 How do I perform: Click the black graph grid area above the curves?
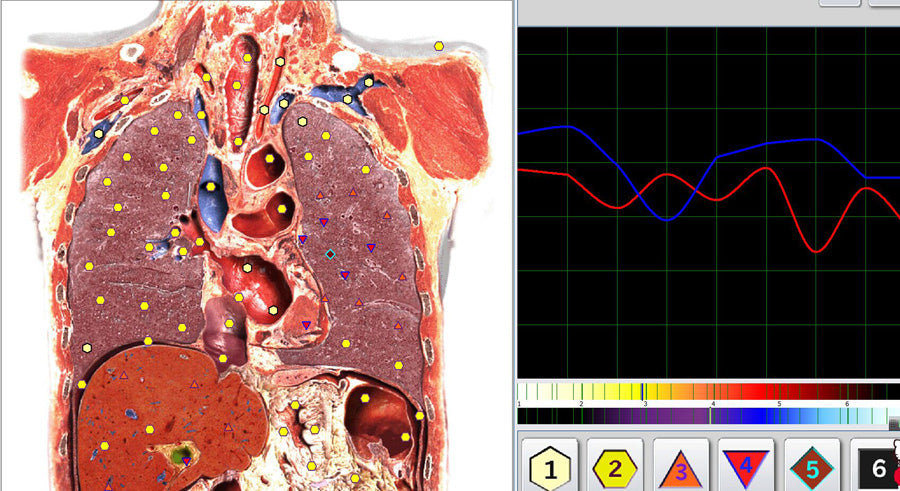(700, 70)
